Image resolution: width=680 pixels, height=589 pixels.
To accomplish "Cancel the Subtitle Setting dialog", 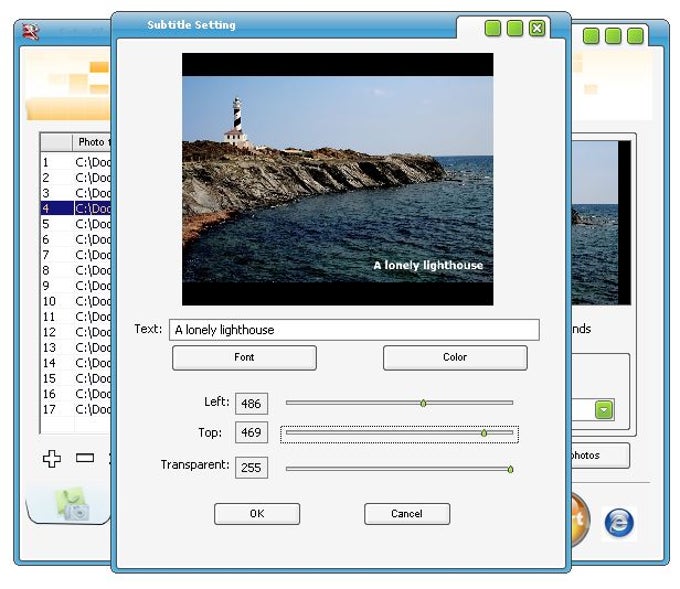I will [407, 514].
